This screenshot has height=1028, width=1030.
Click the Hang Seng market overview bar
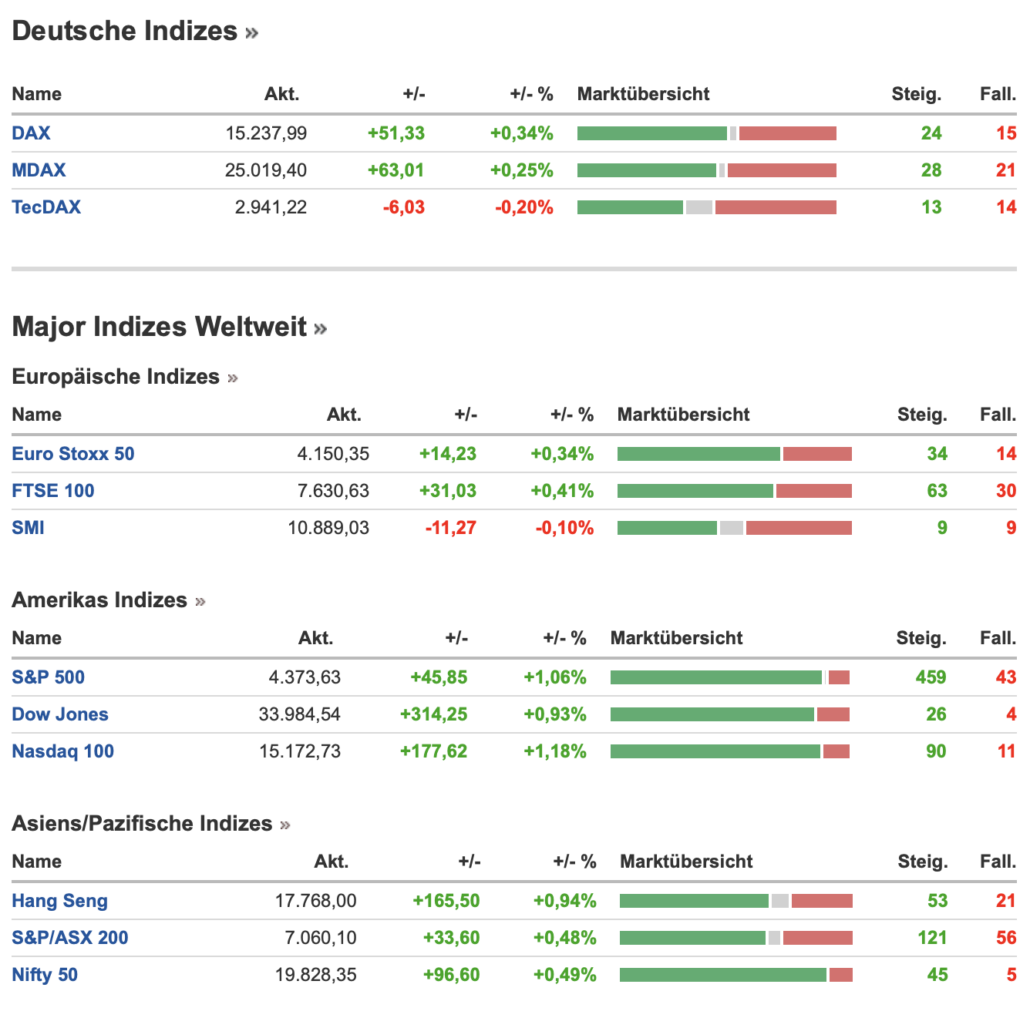point(736,901)
